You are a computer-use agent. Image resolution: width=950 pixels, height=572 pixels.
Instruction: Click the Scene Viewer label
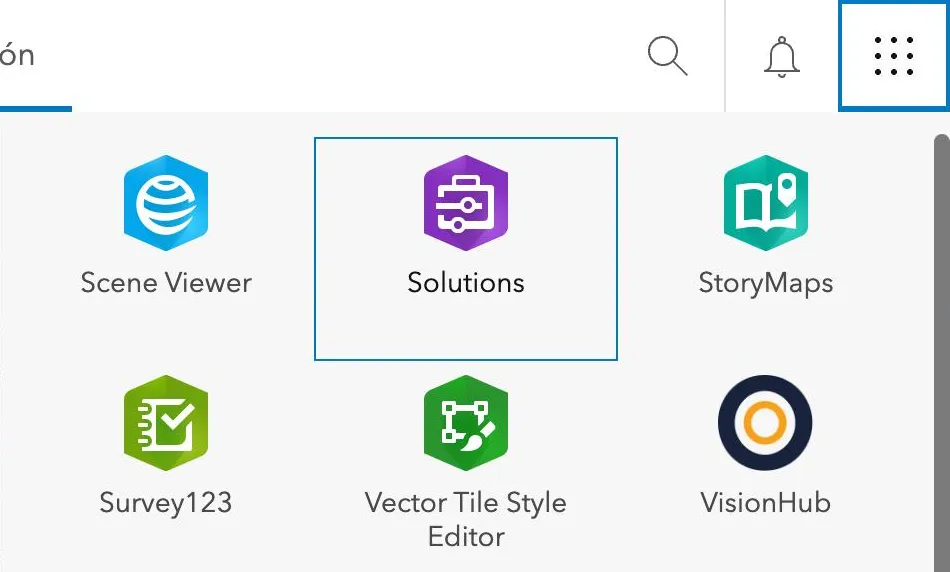(x=166, y=283)
